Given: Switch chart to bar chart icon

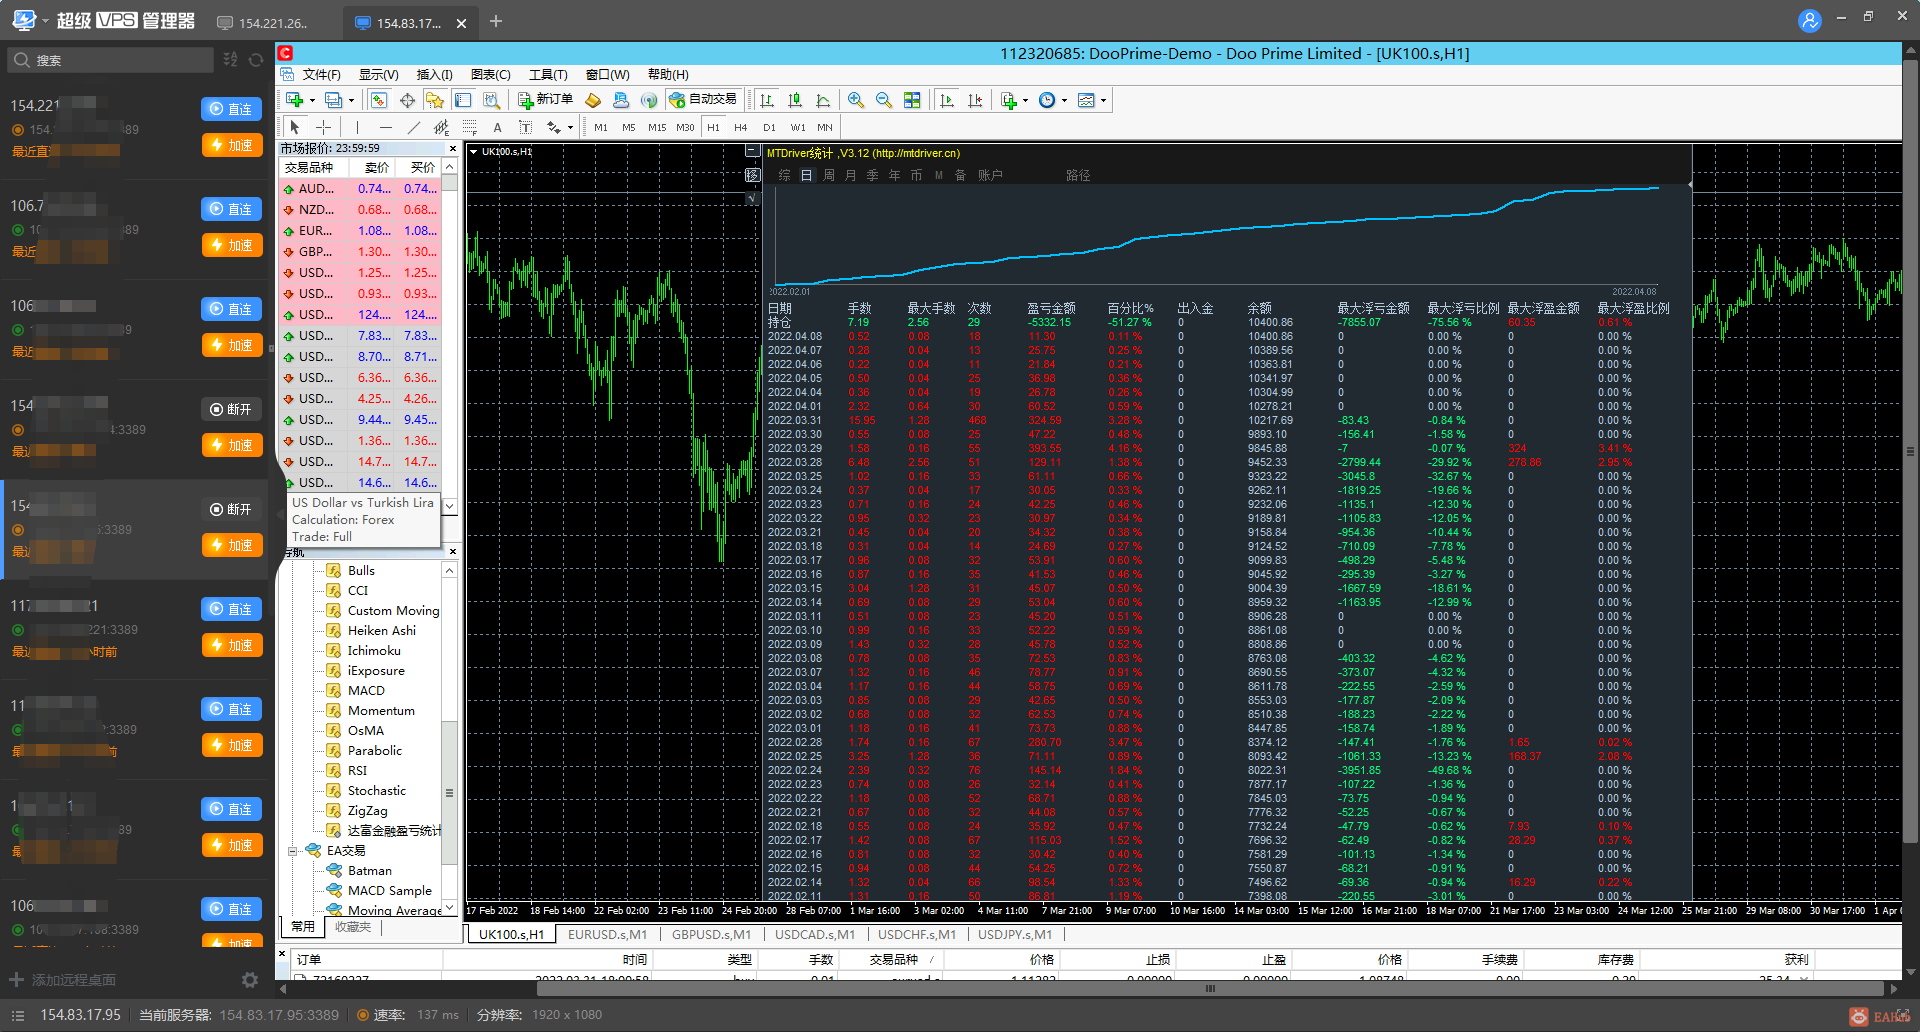Looking at the screenshot, I should tap(767, 100).
